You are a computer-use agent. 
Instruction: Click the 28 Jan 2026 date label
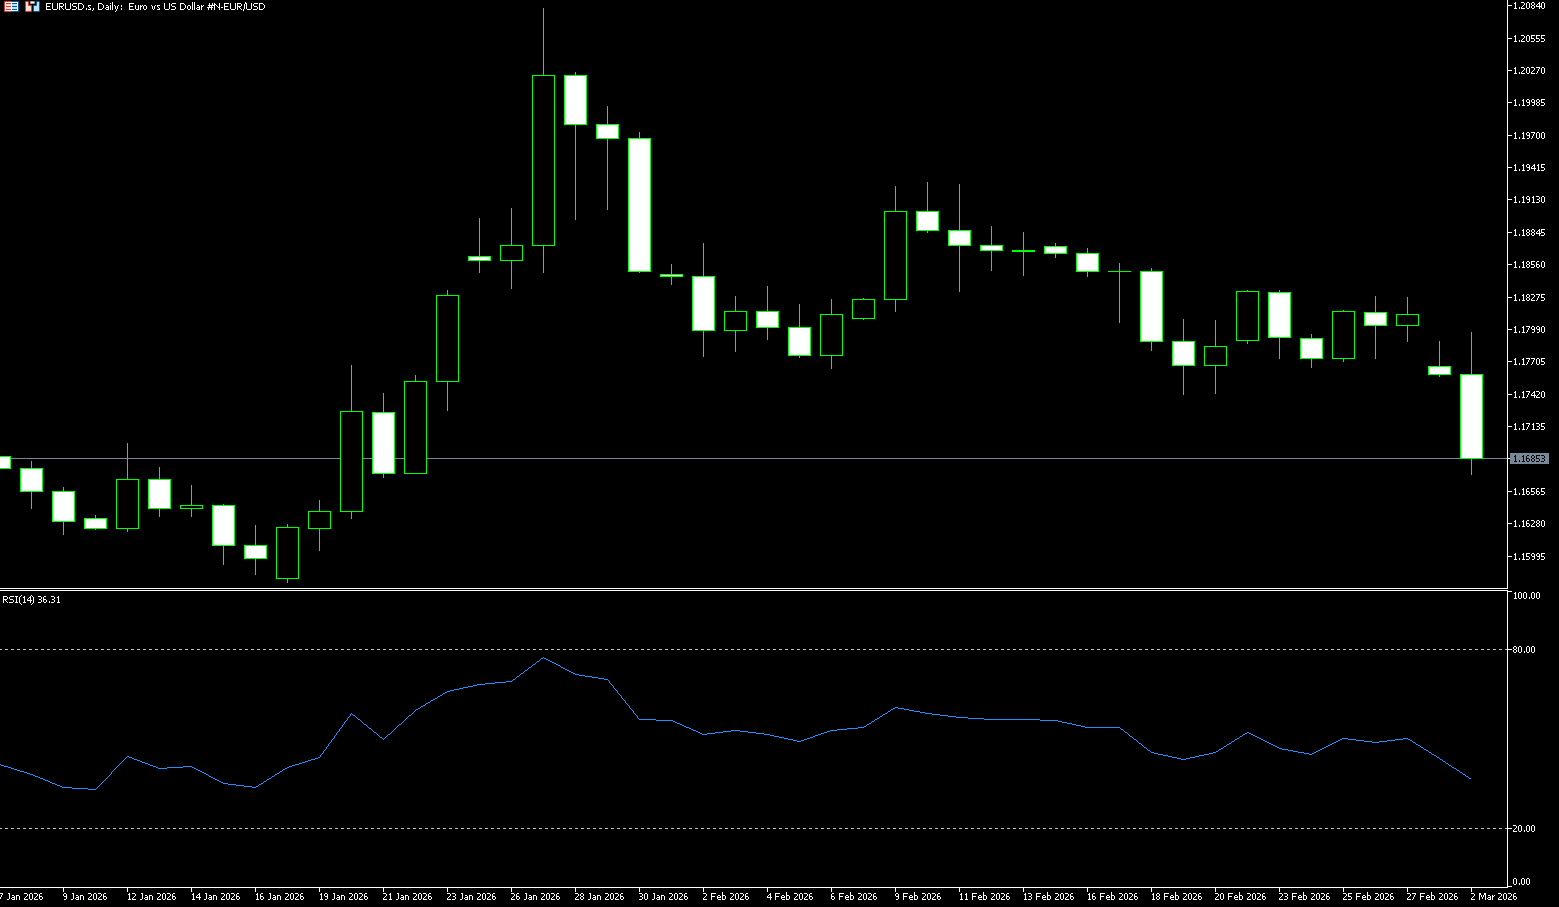tap(599, 897)
